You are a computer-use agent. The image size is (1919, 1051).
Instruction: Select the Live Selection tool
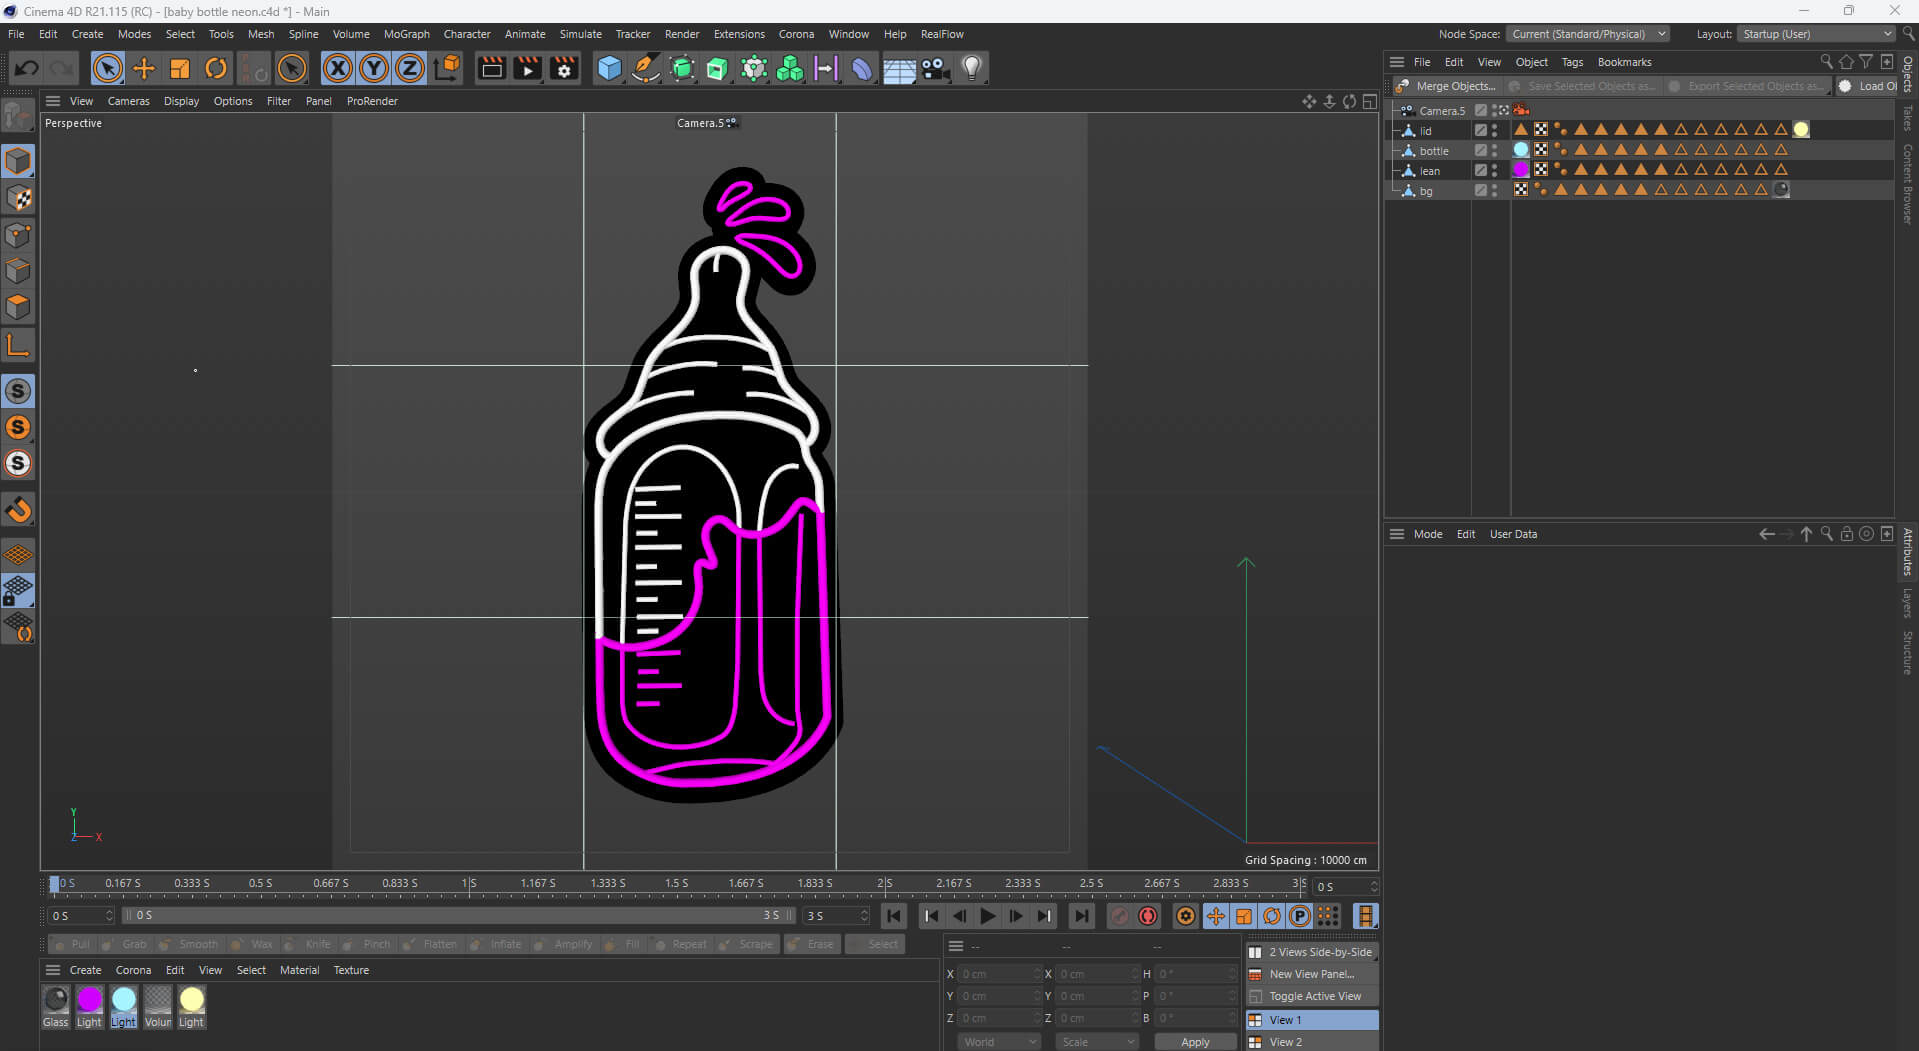click(107, 68)
